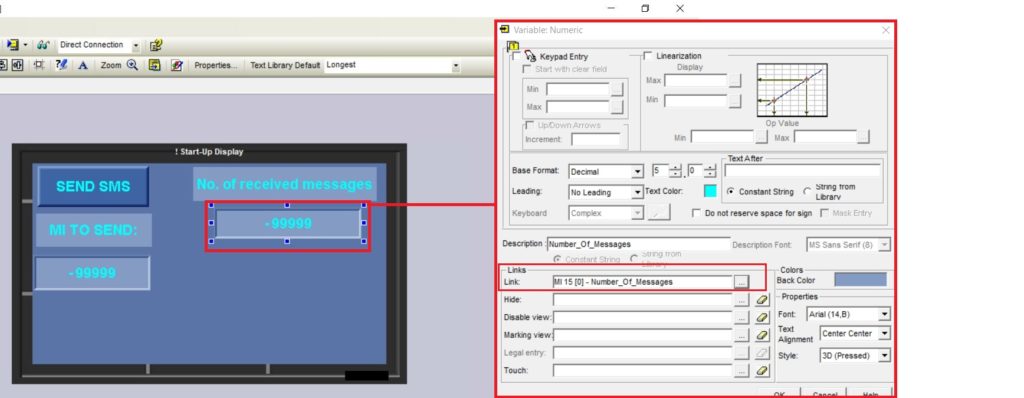
Task: Clear the Touch link with eraser icon
Action: click(x=761, y=371)
